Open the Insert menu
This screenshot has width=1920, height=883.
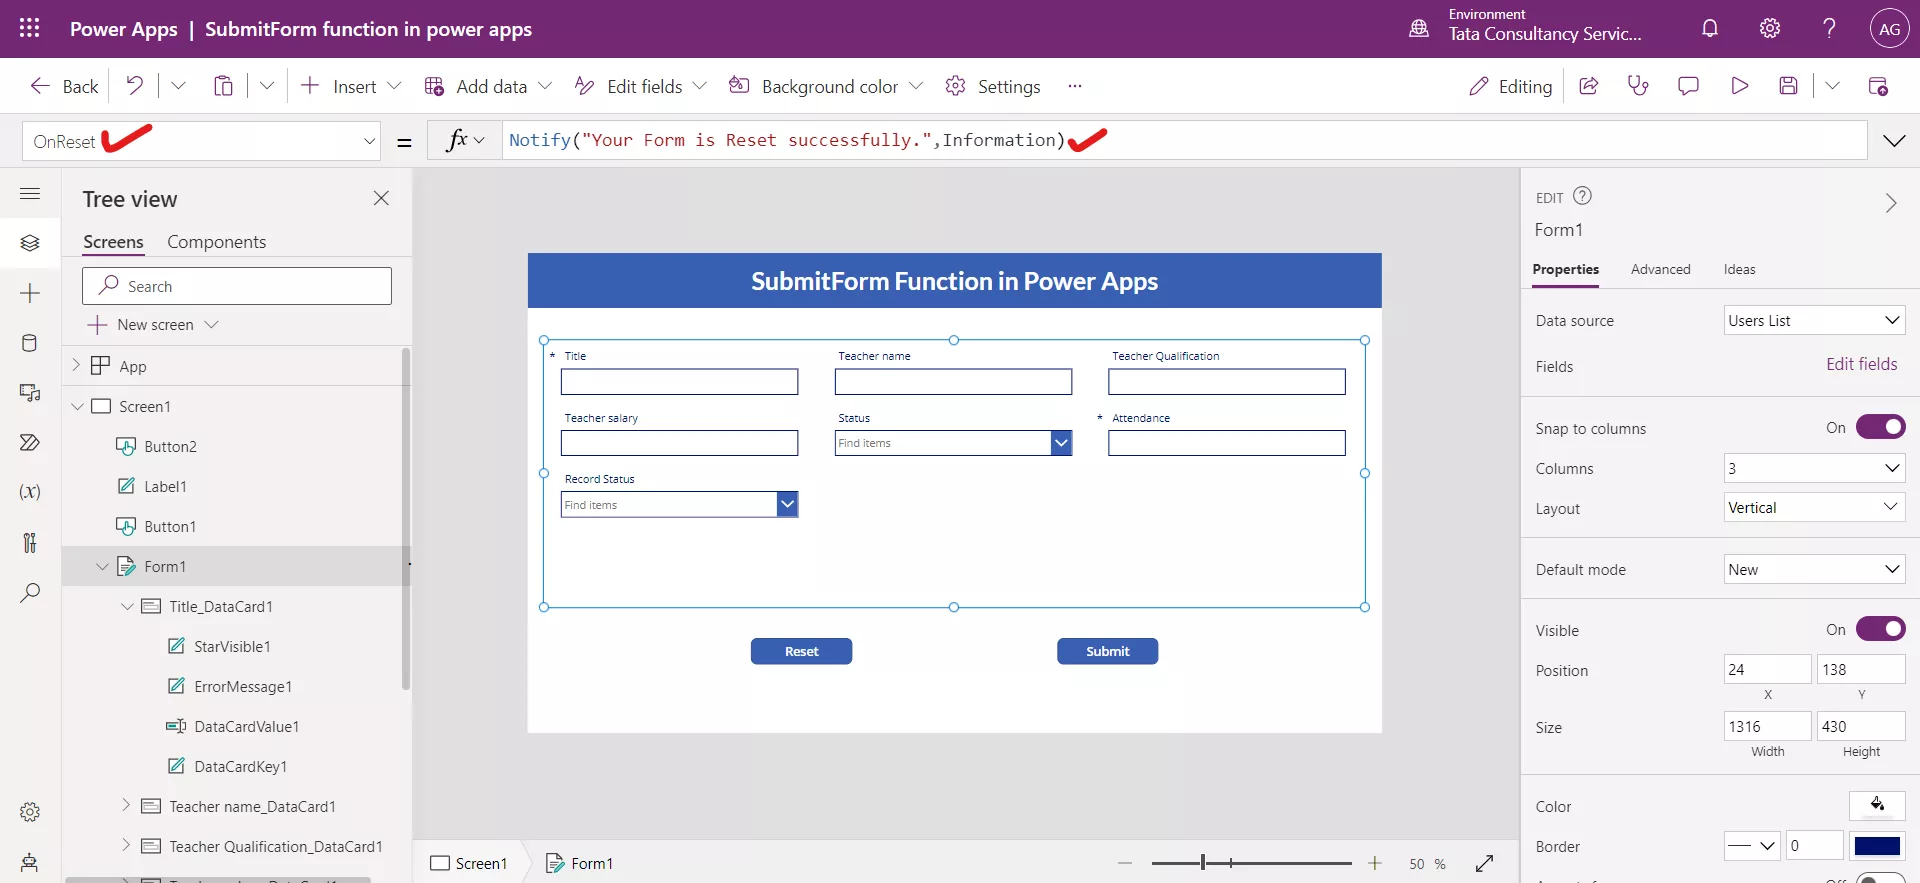pyautogui.click(x=351, y=86)
